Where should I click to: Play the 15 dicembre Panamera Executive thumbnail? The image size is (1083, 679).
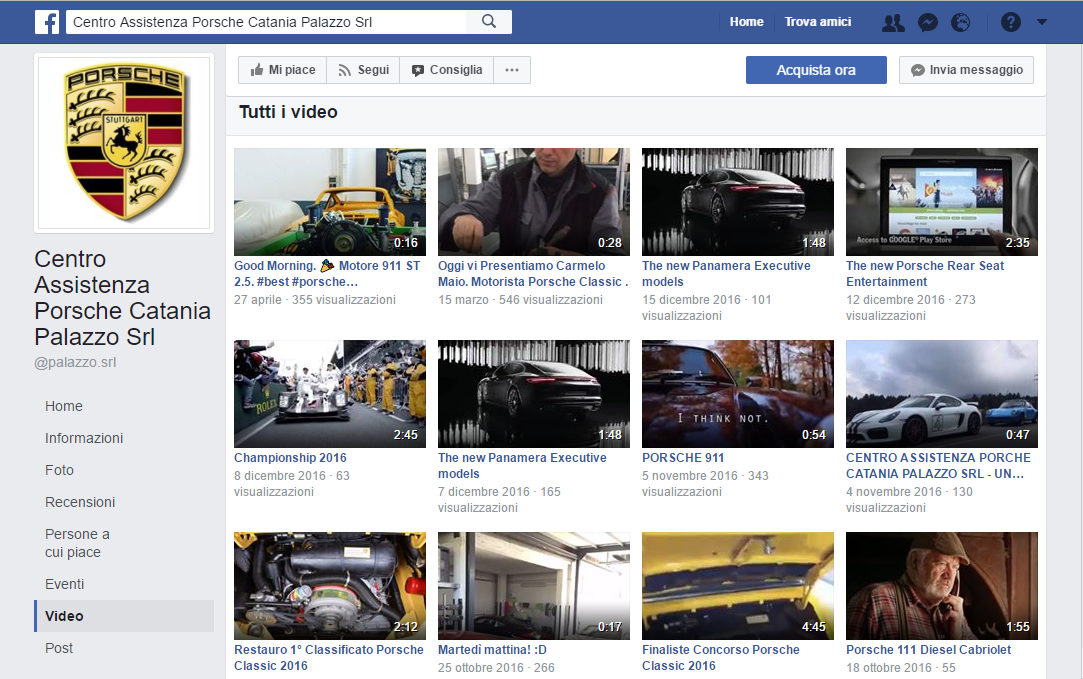pyautogui.click(x=738, y=202)
